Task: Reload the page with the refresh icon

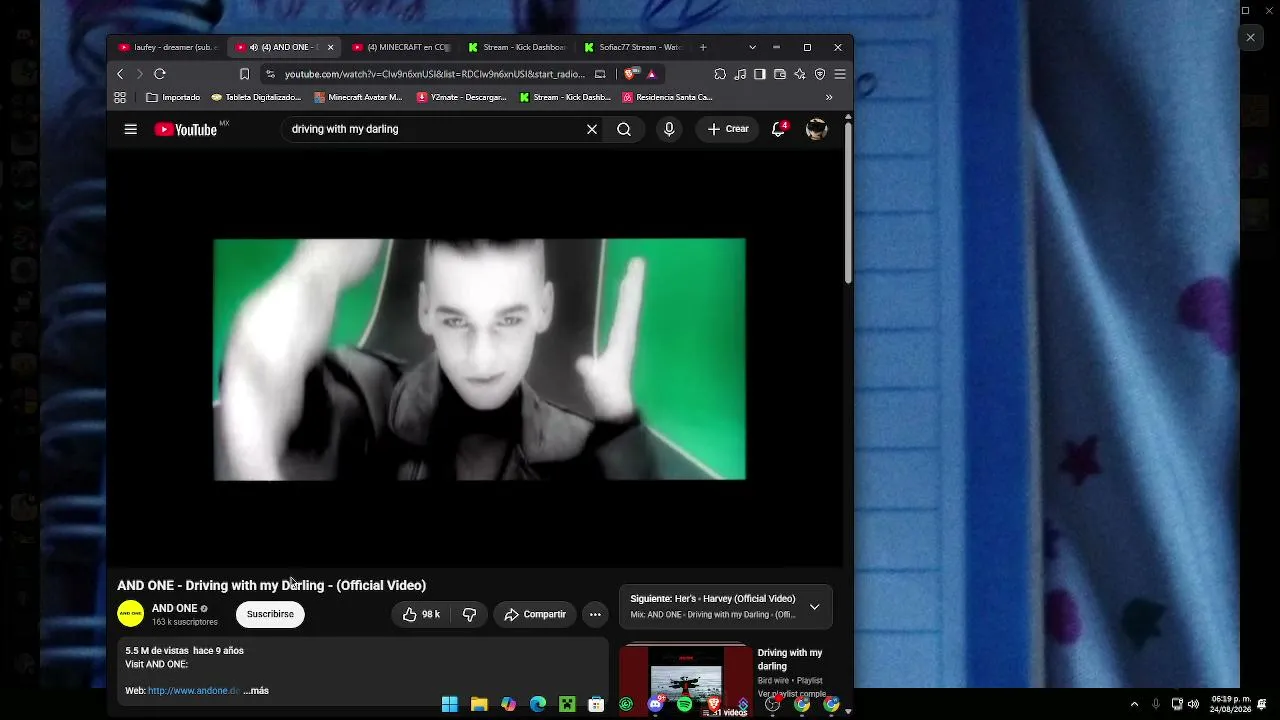Action: click(x=159, y=74)
